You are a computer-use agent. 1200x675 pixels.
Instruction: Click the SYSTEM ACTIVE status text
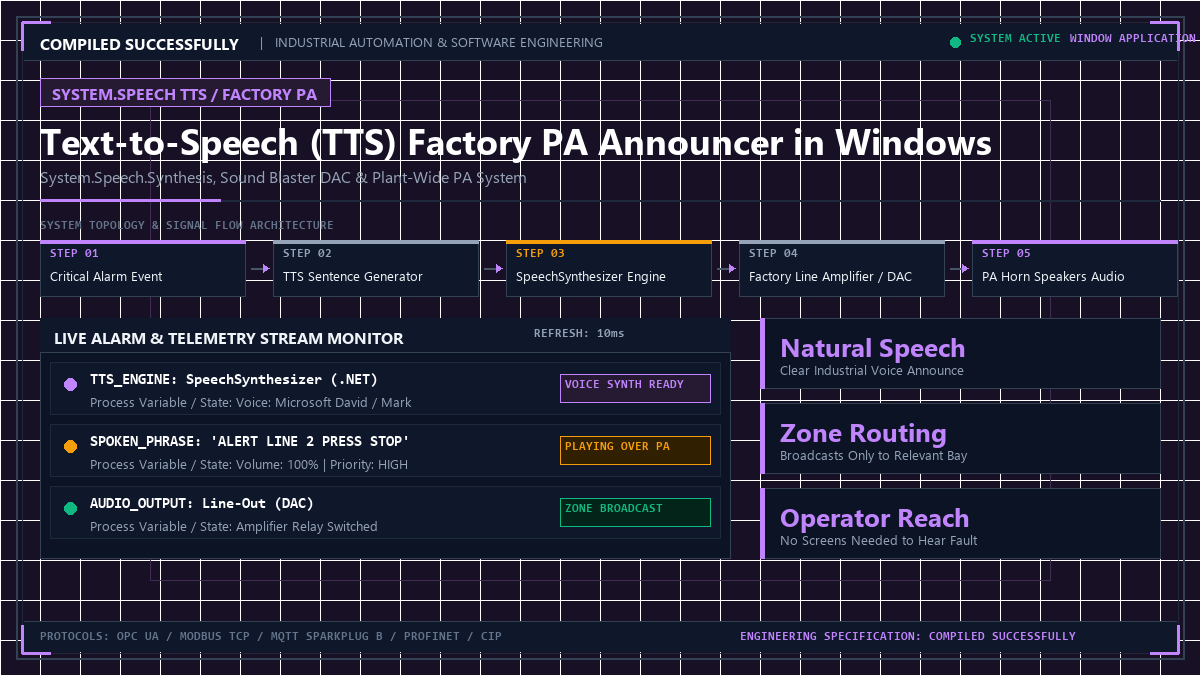point(1015,38)
